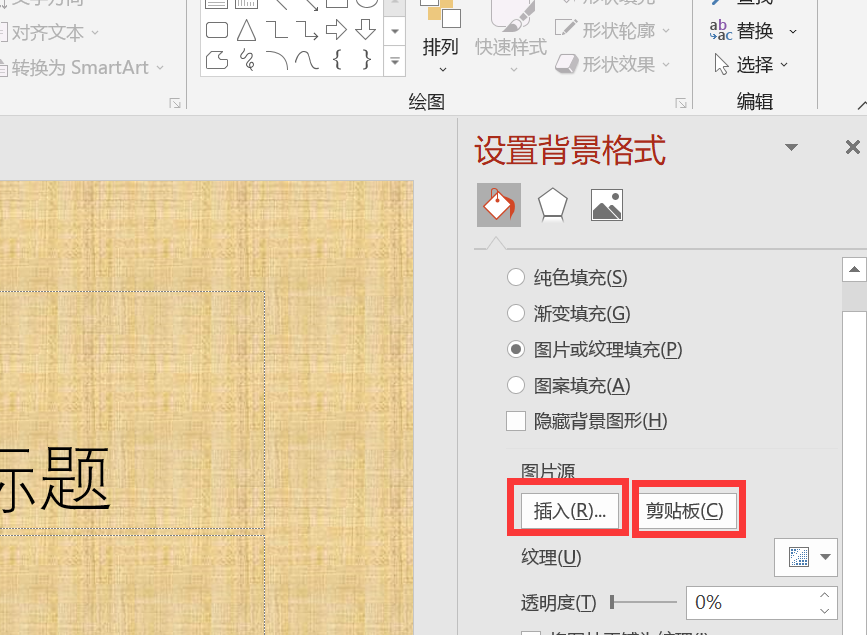Select the Fill paint bucket icon

pos(498,204)
